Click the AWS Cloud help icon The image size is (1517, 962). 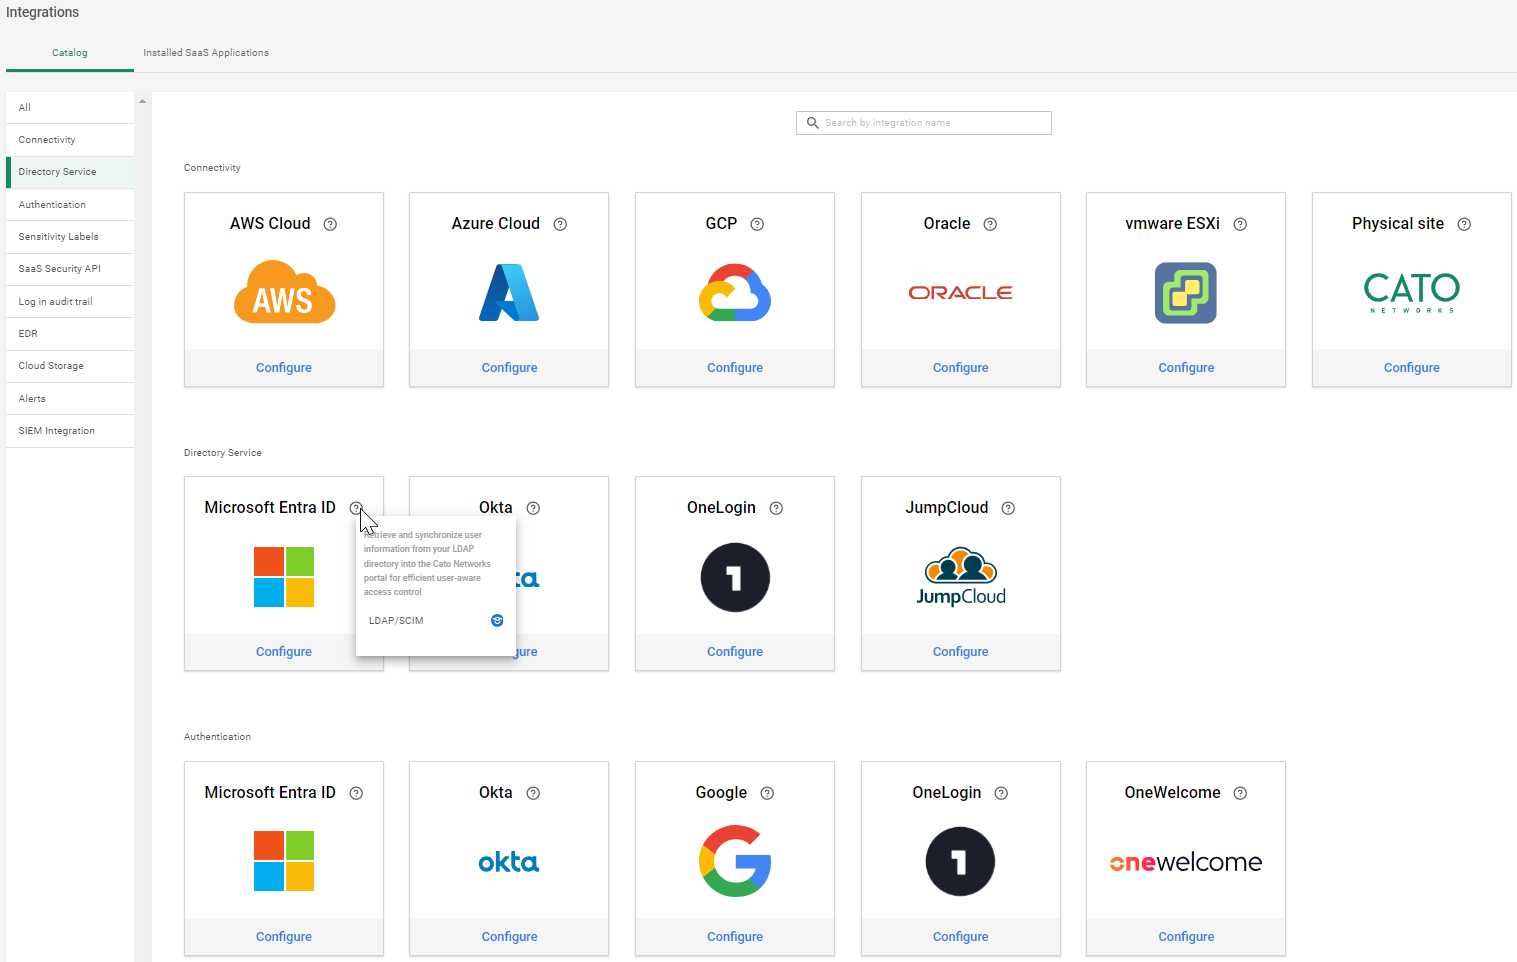point(330,224)
